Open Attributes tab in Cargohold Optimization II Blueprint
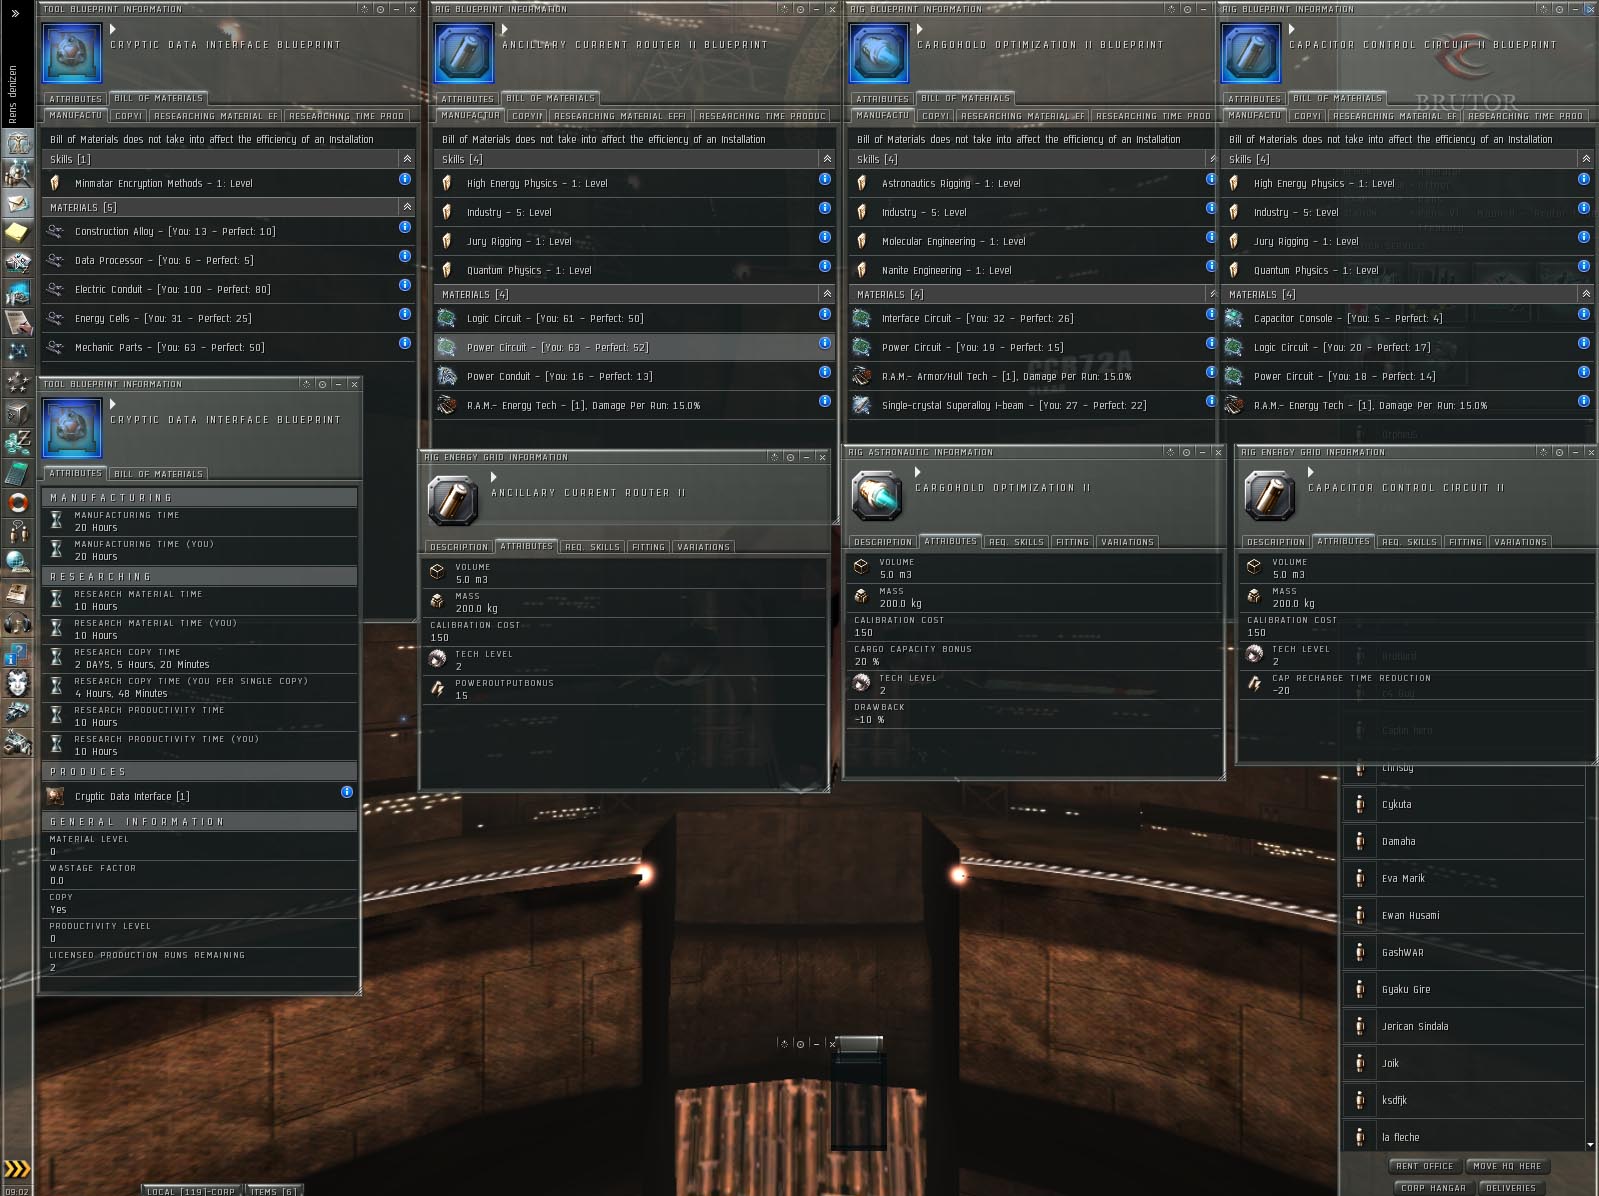The height and width of the screenshot is (1196, 1599). pyautogui.click(x=882, y=99)
